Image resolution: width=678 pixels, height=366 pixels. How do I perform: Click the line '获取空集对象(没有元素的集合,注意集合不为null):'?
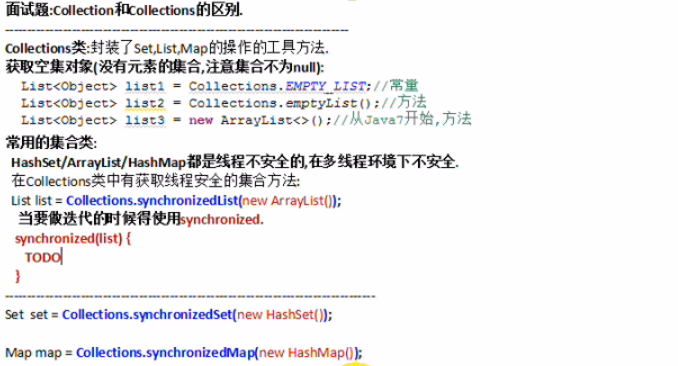[165, 67]
